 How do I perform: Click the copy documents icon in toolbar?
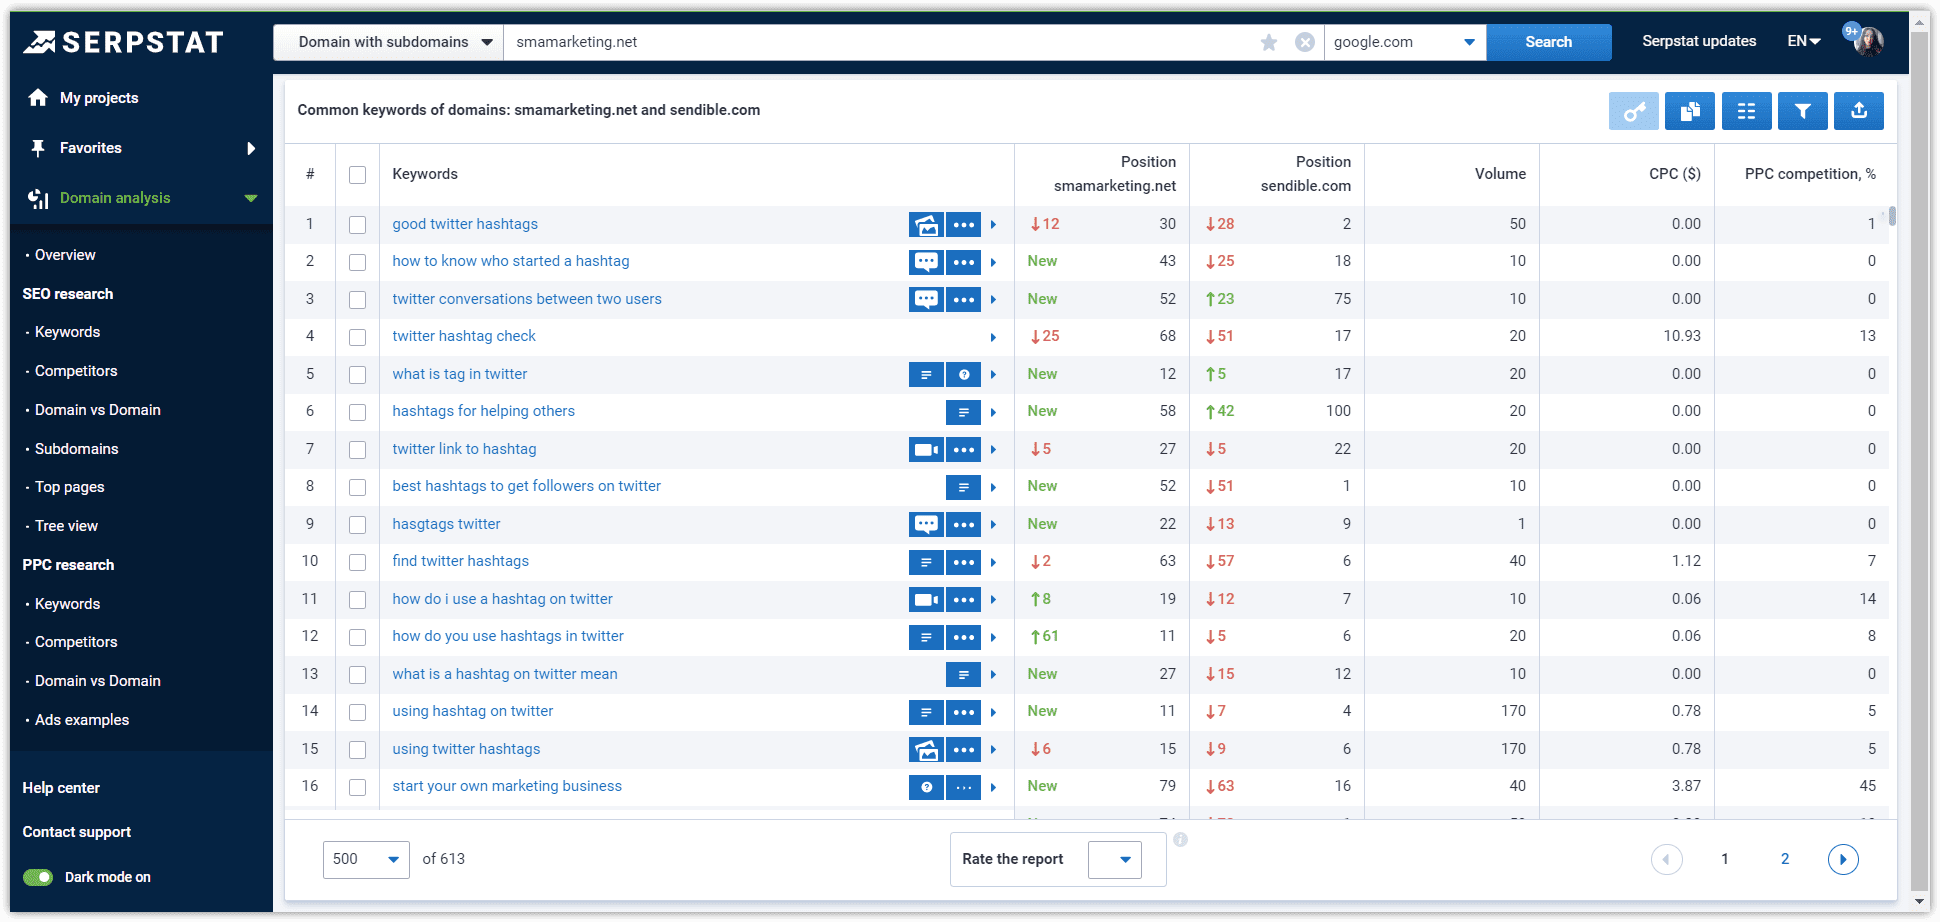pos(1690,111)
